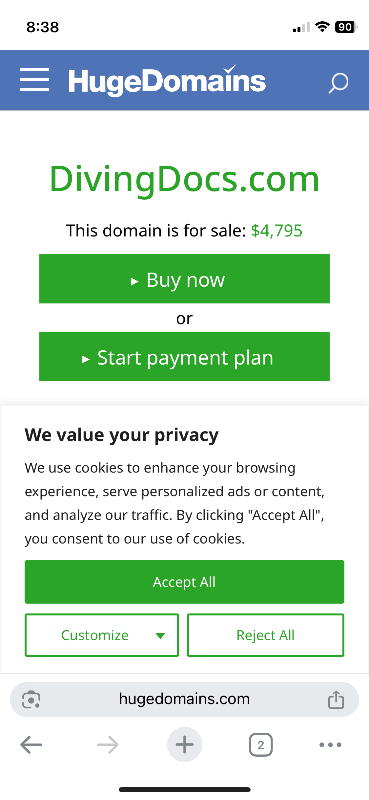Open the hamburger menu icon
Screen dimensions: 369x800
click(34, 80)
